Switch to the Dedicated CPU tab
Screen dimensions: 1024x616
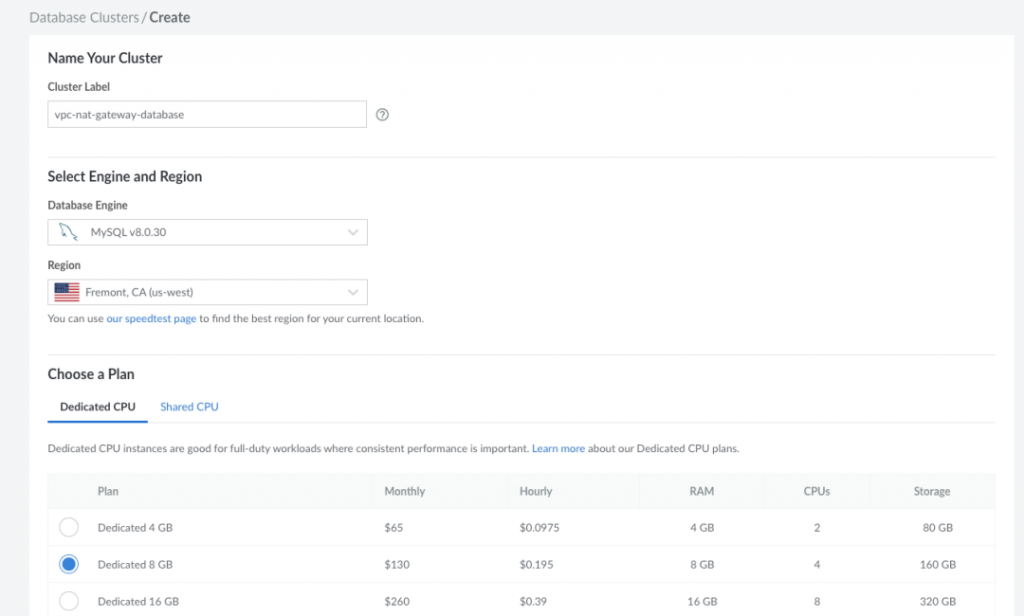[x=98, y=407]
